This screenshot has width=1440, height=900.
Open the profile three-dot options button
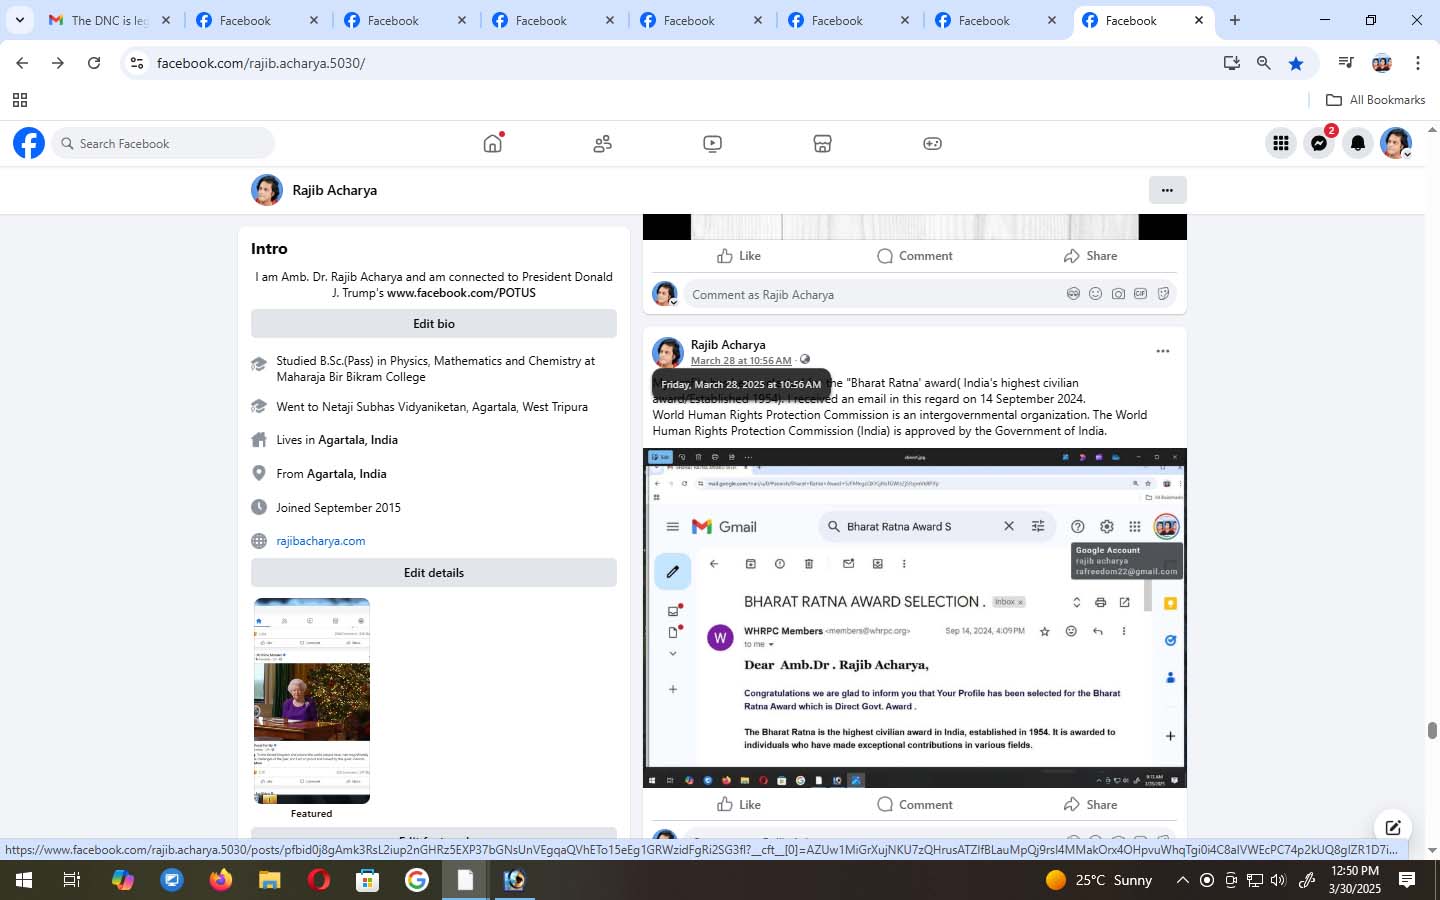(x=1167, y=190)
